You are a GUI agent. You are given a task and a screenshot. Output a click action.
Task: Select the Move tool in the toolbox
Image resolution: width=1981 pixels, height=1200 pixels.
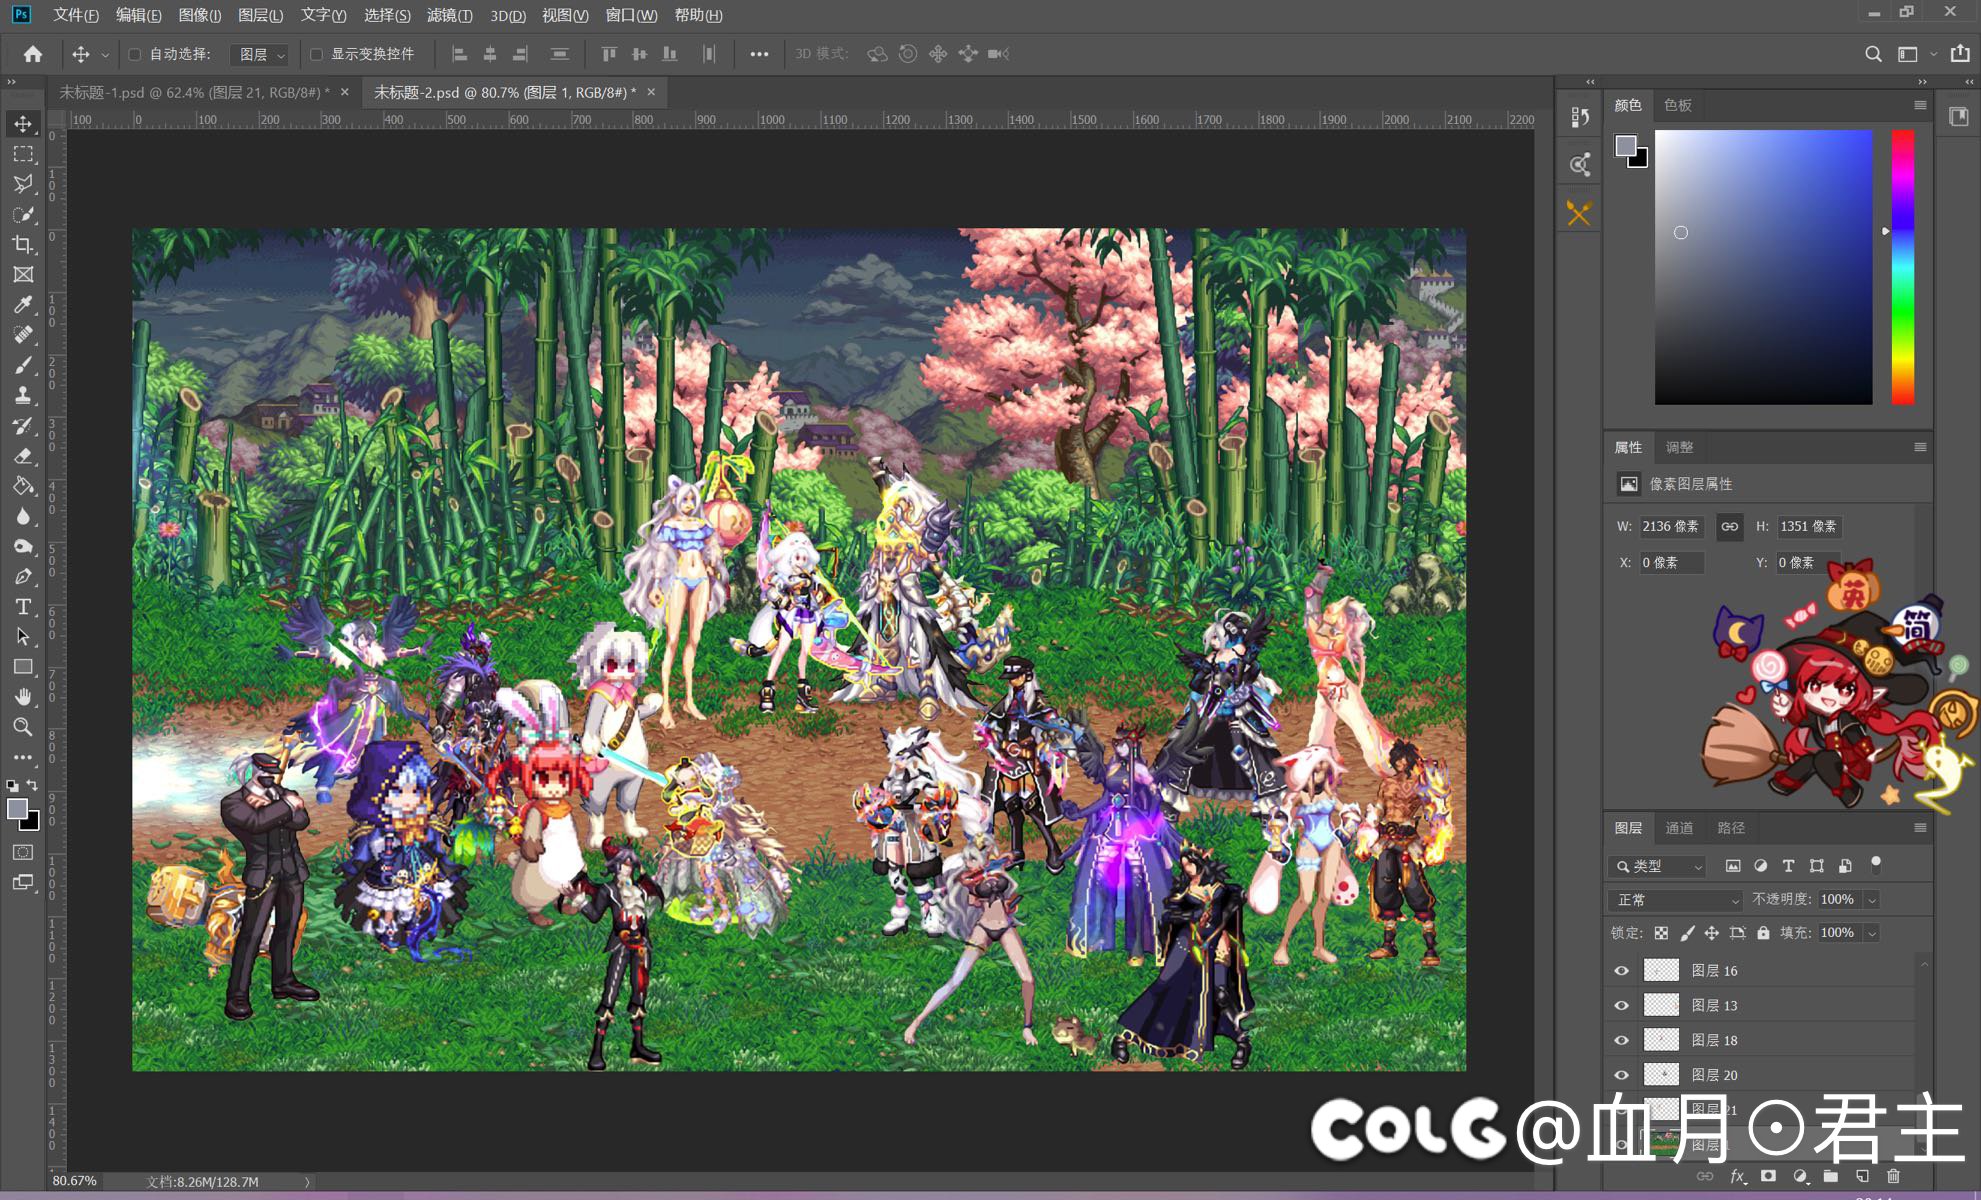(23, 124)
